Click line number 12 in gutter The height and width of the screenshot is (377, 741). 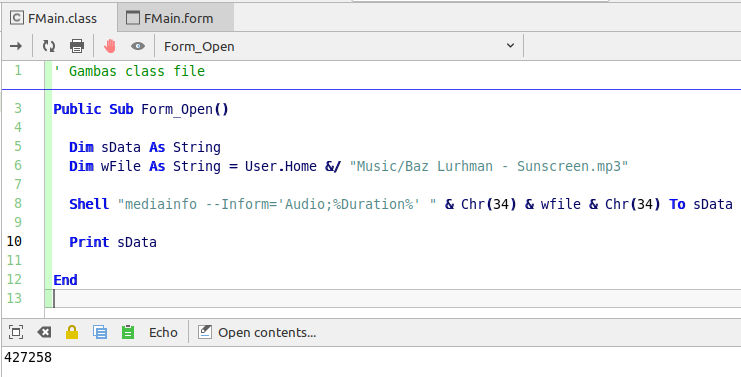point(14,279)
